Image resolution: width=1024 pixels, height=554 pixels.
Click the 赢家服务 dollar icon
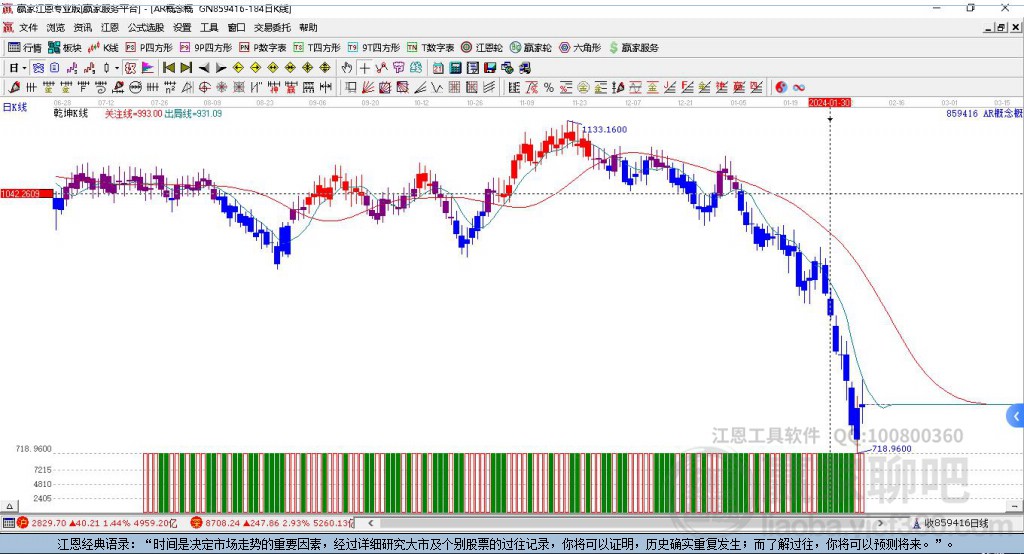click(633, 47)
